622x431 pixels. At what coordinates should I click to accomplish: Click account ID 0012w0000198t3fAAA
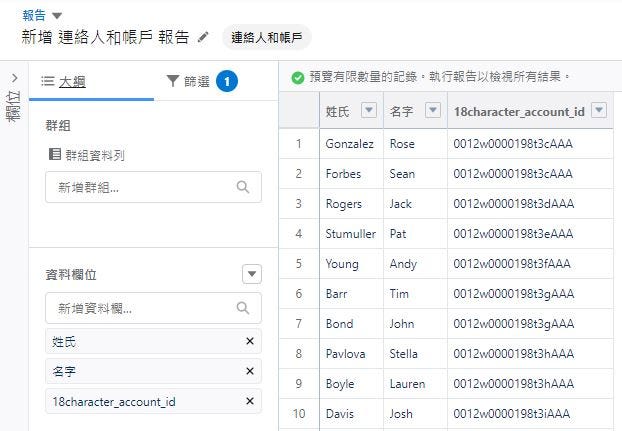pos(512,264)
